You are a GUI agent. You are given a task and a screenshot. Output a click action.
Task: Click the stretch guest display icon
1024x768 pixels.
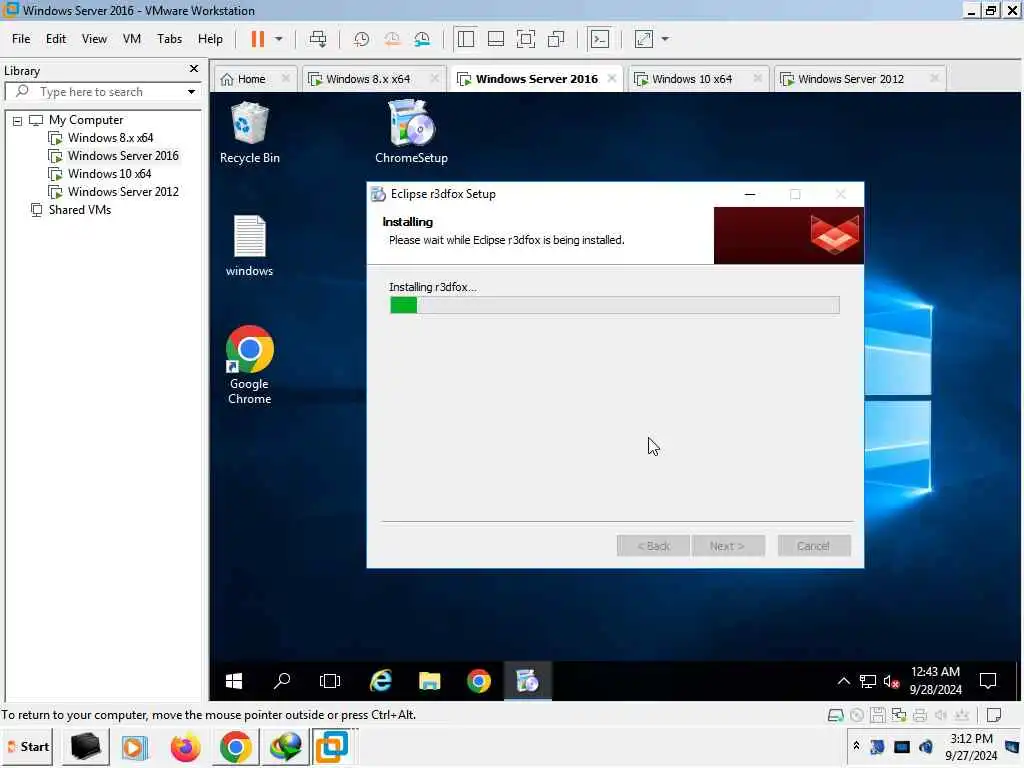coord(644,39)
